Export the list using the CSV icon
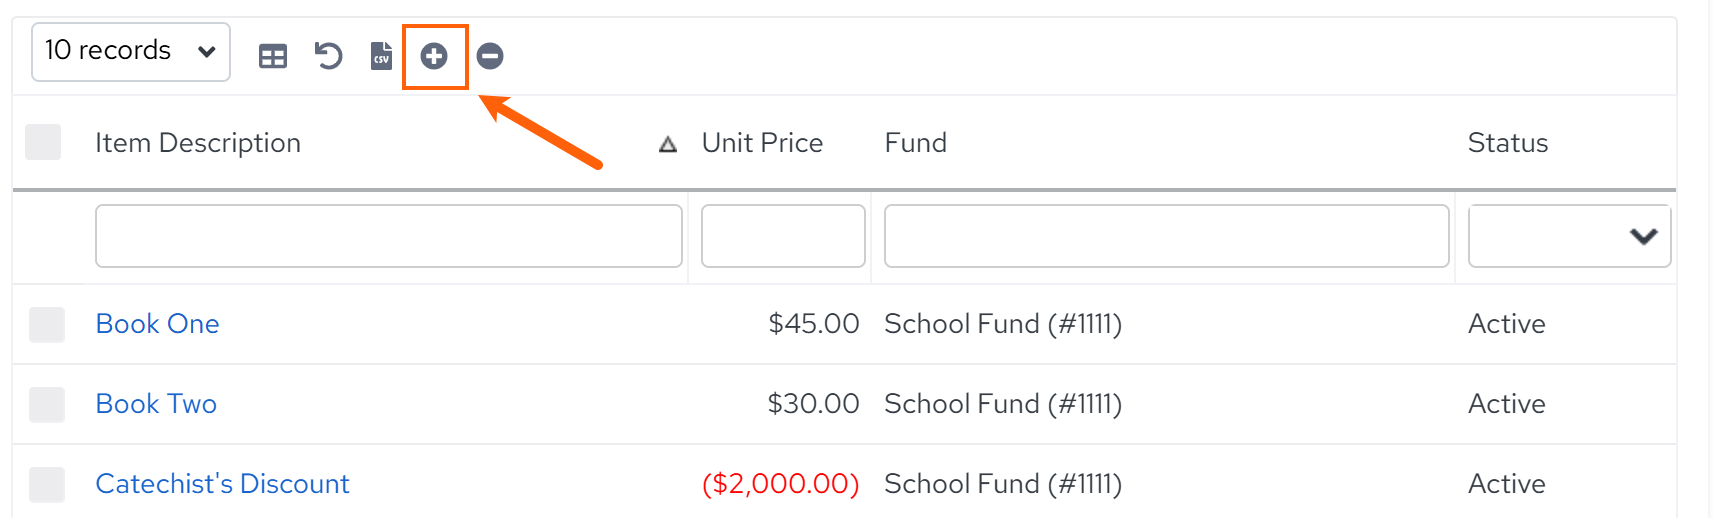The width and height of the screenshot is (1715, 518). 381,56
